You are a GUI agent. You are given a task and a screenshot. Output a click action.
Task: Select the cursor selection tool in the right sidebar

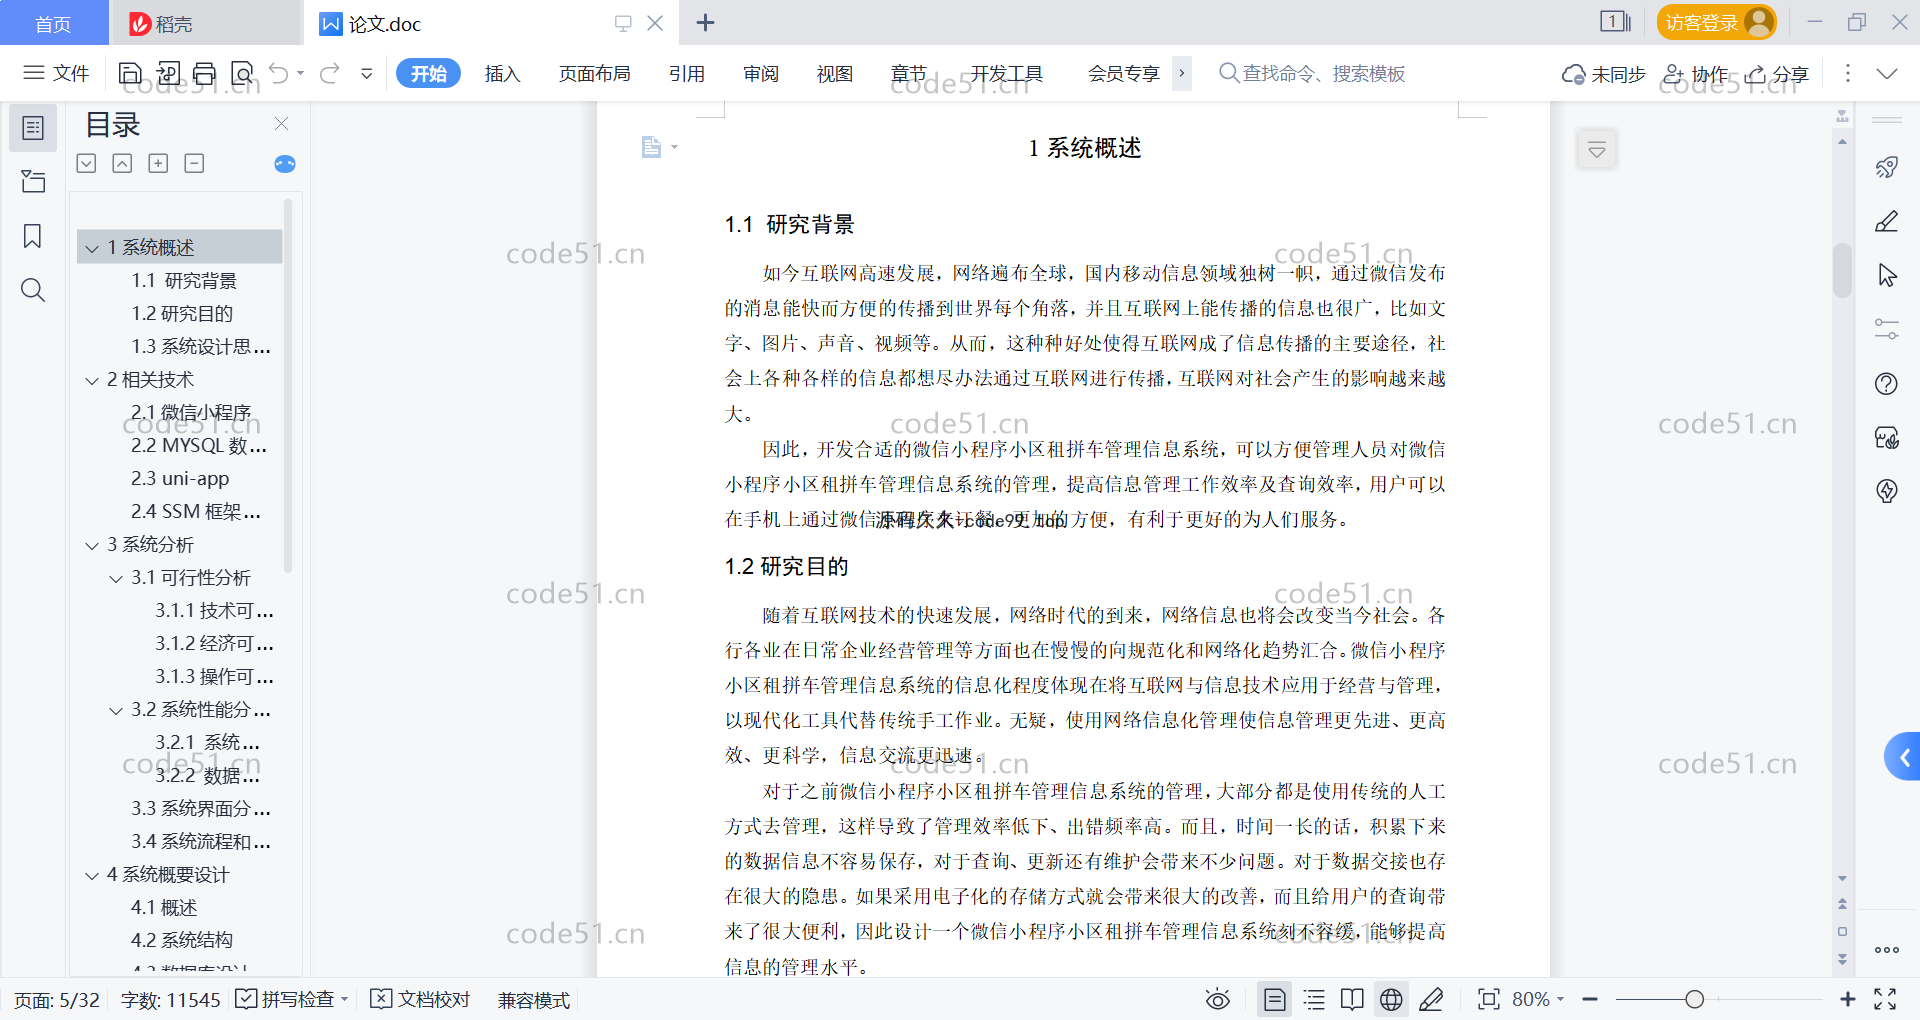click(1887, 275)
